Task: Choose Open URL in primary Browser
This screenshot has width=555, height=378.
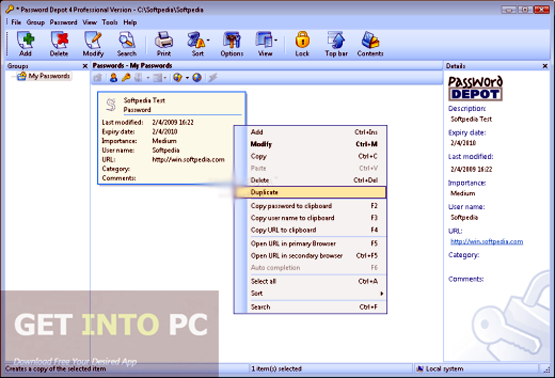Action: 310,244
